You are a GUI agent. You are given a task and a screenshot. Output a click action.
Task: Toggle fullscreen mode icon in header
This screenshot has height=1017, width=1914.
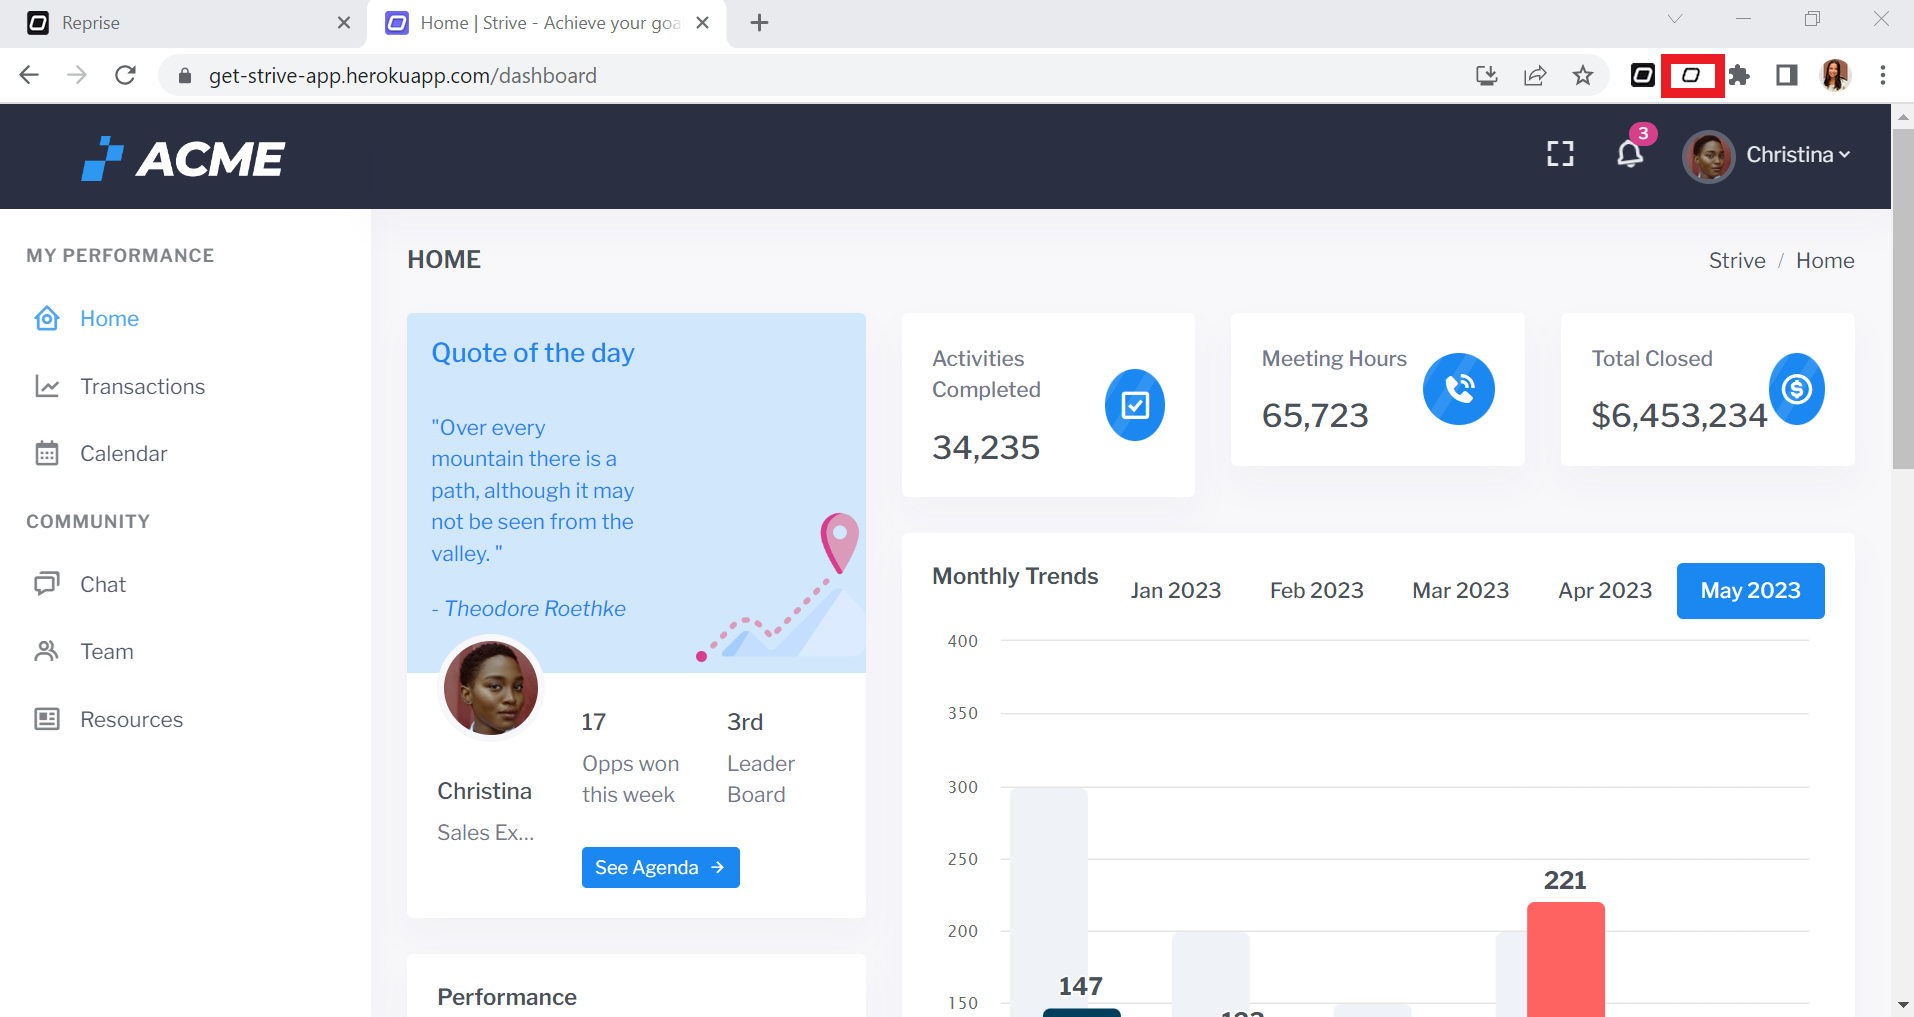(x=1560, y=154)
